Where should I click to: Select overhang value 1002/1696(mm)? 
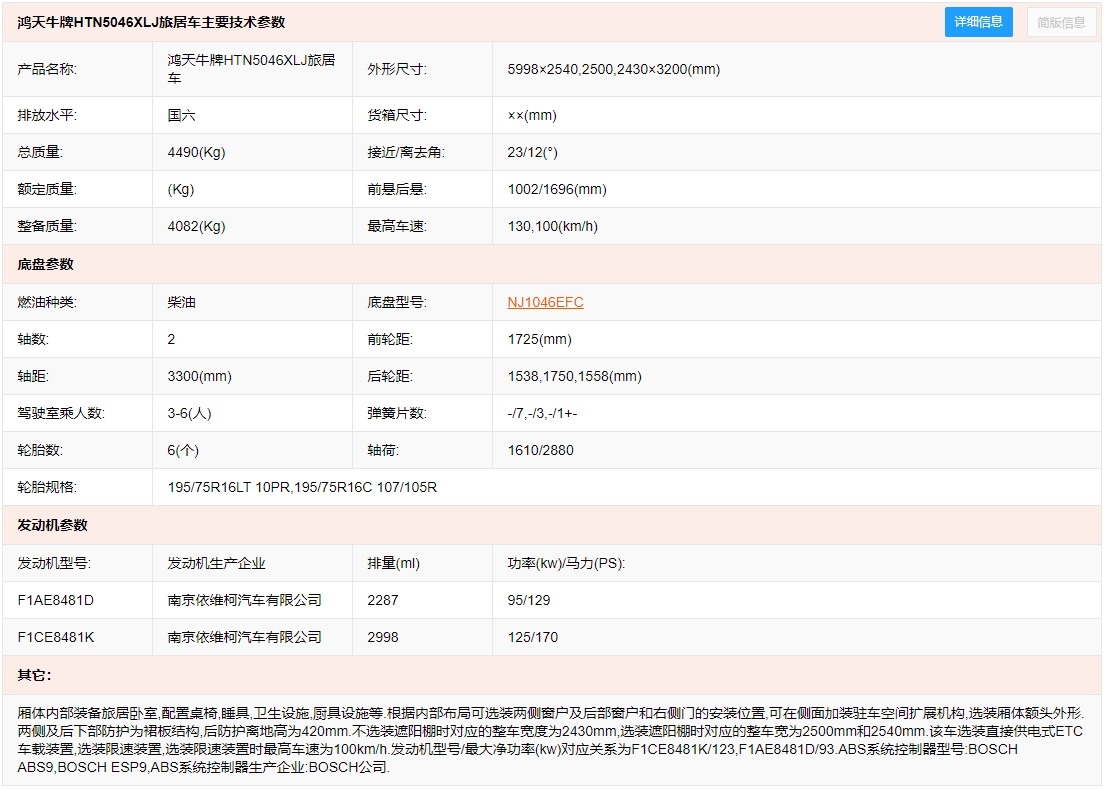point(557,189)
